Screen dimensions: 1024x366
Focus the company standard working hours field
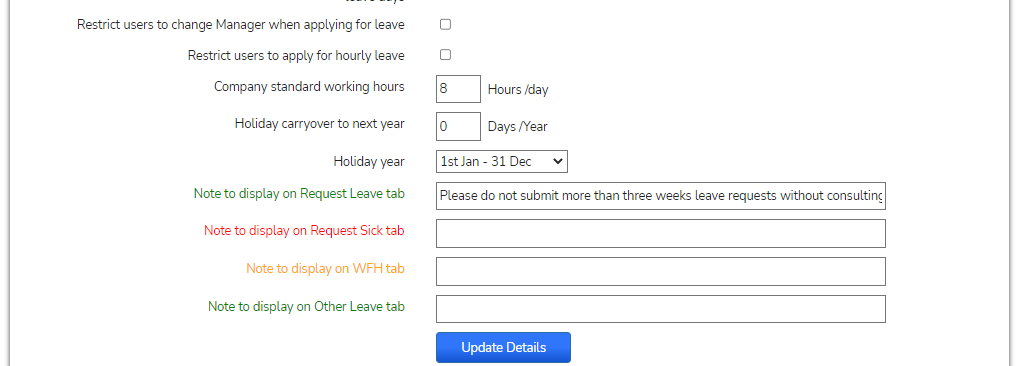[458, 88]
